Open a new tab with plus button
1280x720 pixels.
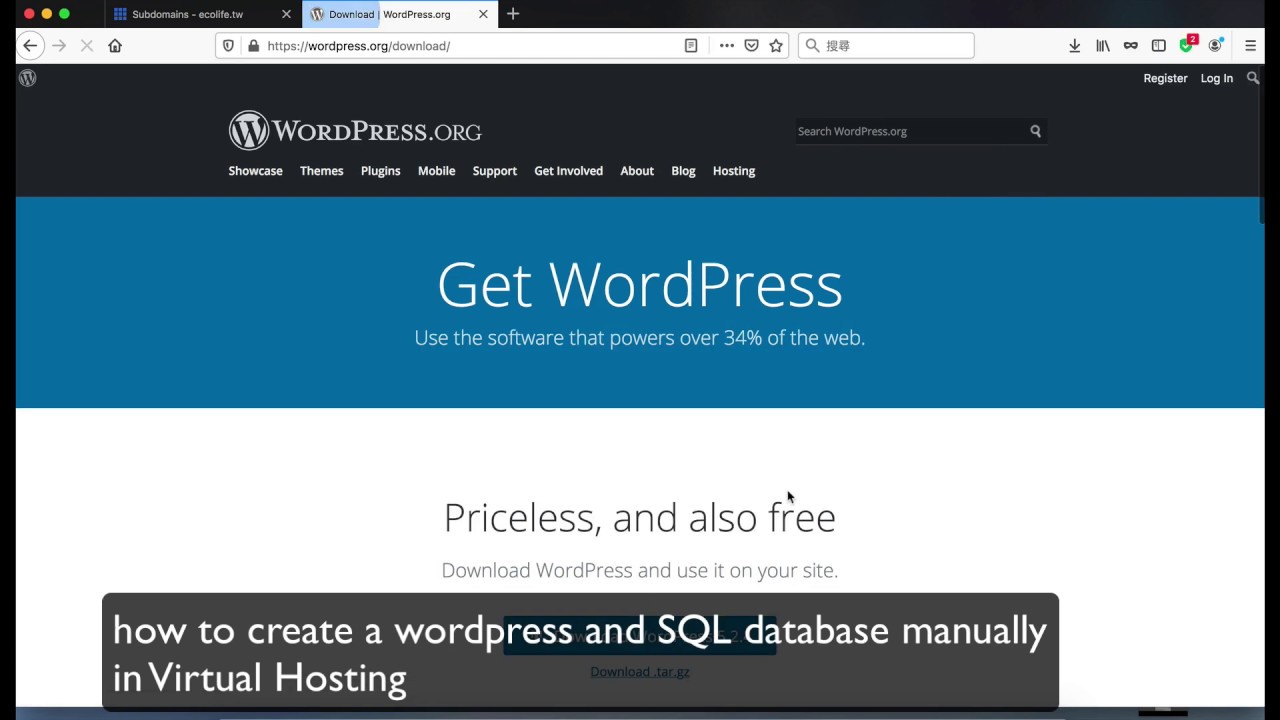(x=513, y=14)
